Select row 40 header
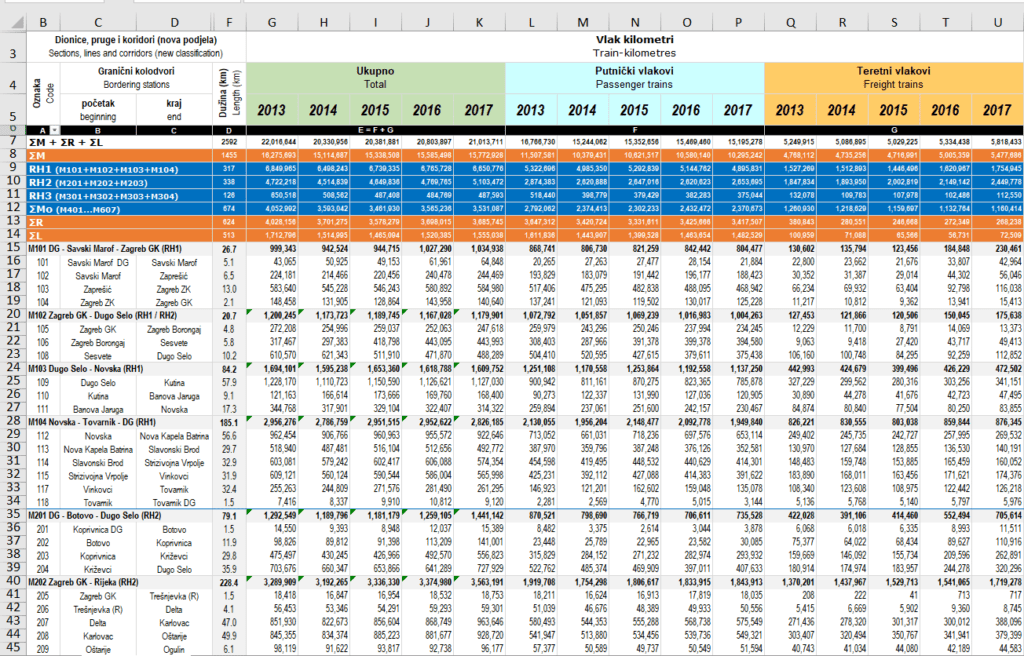 [13, 582]
